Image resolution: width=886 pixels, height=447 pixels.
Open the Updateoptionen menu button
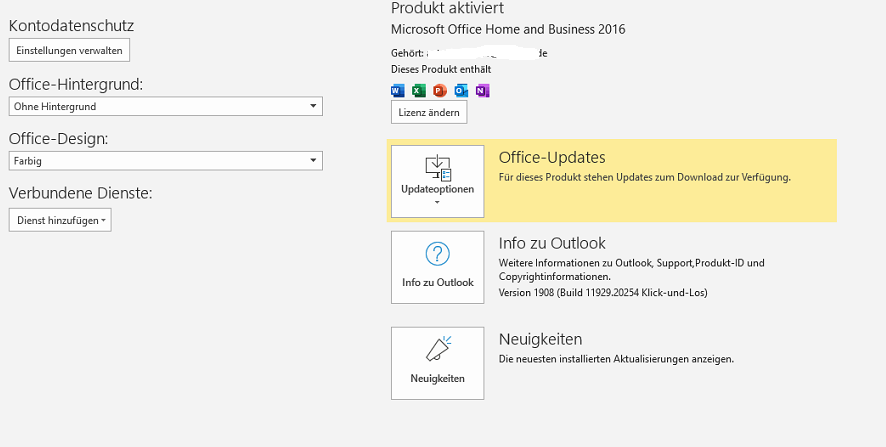(x=437, y=181)
